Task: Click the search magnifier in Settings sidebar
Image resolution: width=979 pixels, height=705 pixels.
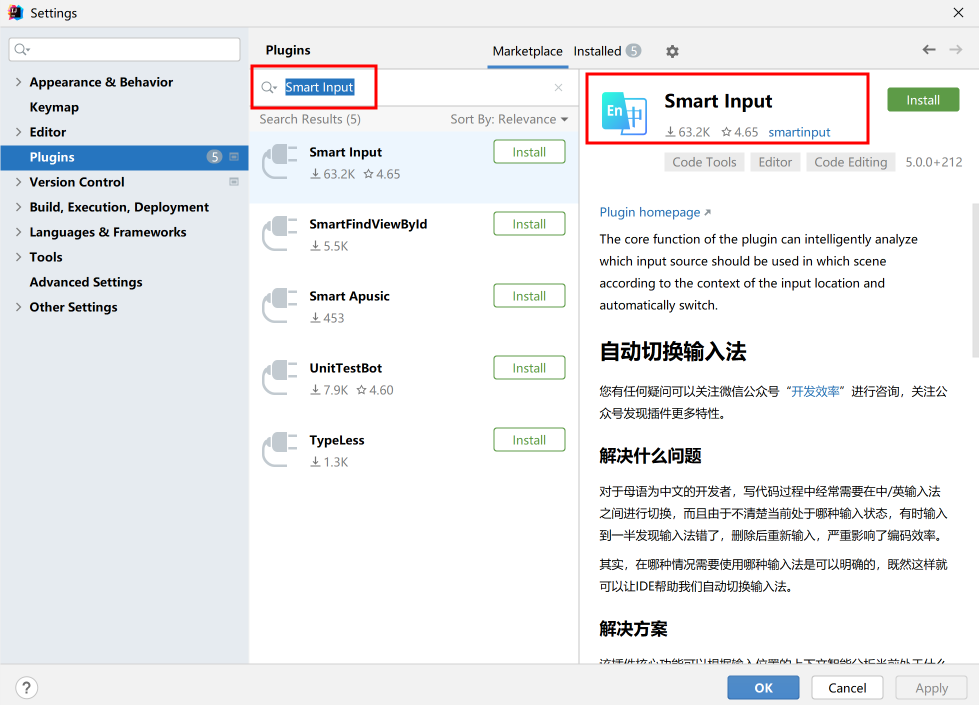Action: pos(22,48)
